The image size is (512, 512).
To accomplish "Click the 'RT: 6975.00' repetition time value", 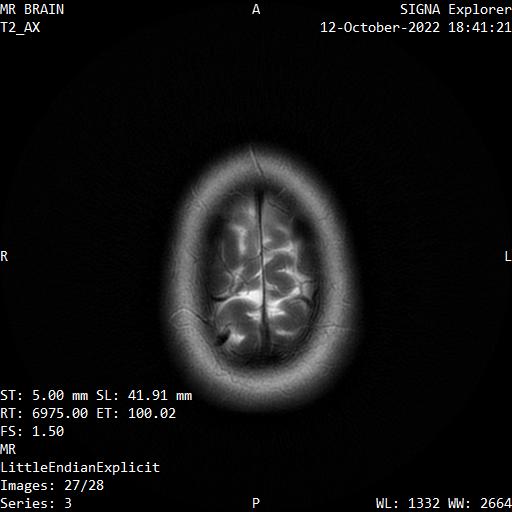I will coord(44,413).
